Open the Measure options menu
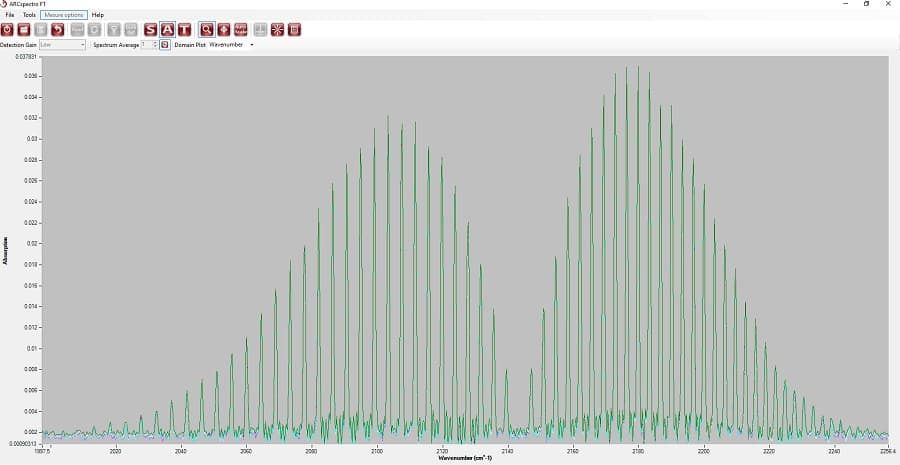900x465 pixels. point(65,15)
